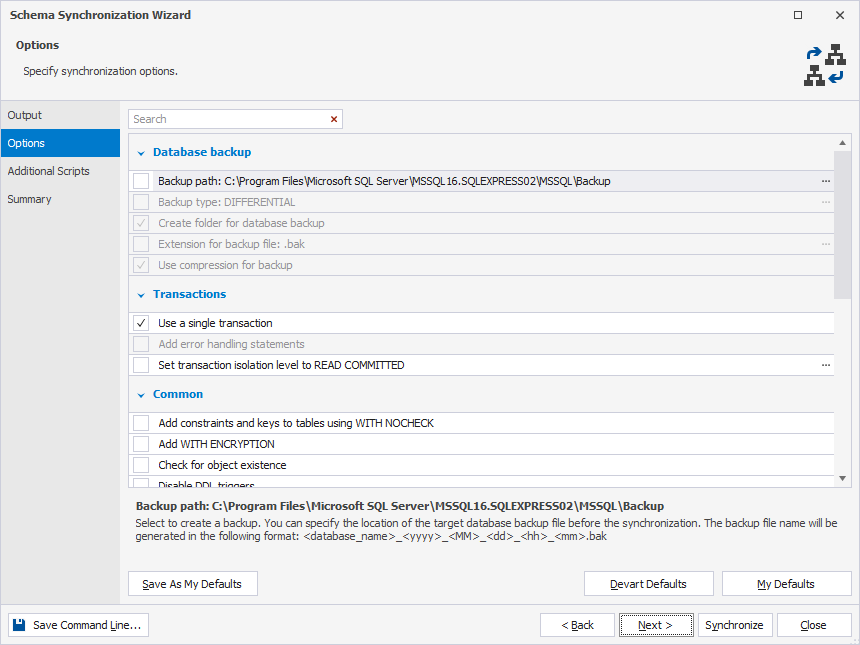Click the Backup type ellipsis button
860x645 pixels.
tap(826, 202)
